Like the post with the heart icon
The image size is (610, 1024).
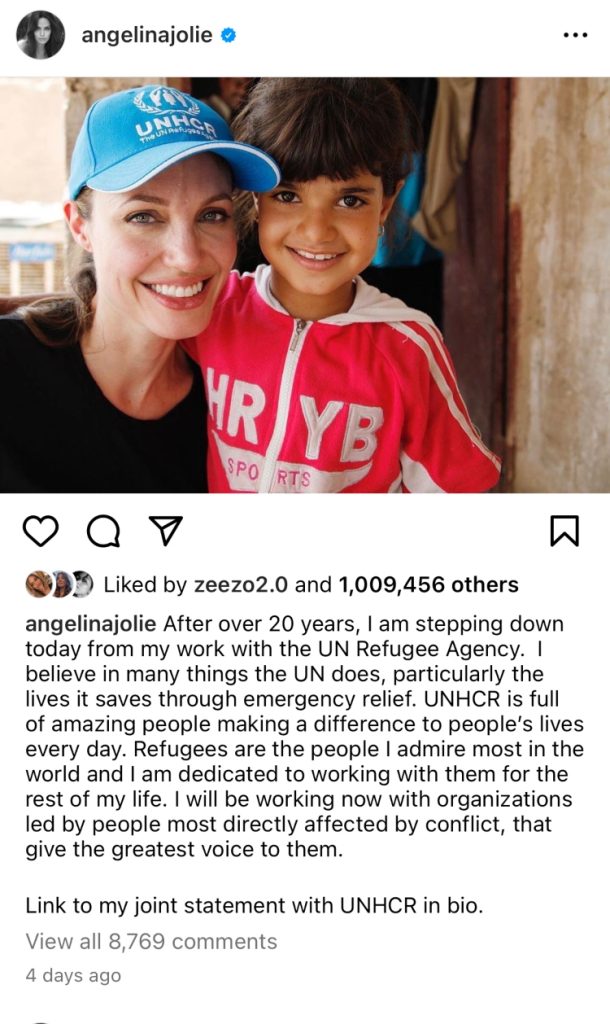(x=40, y=532)
